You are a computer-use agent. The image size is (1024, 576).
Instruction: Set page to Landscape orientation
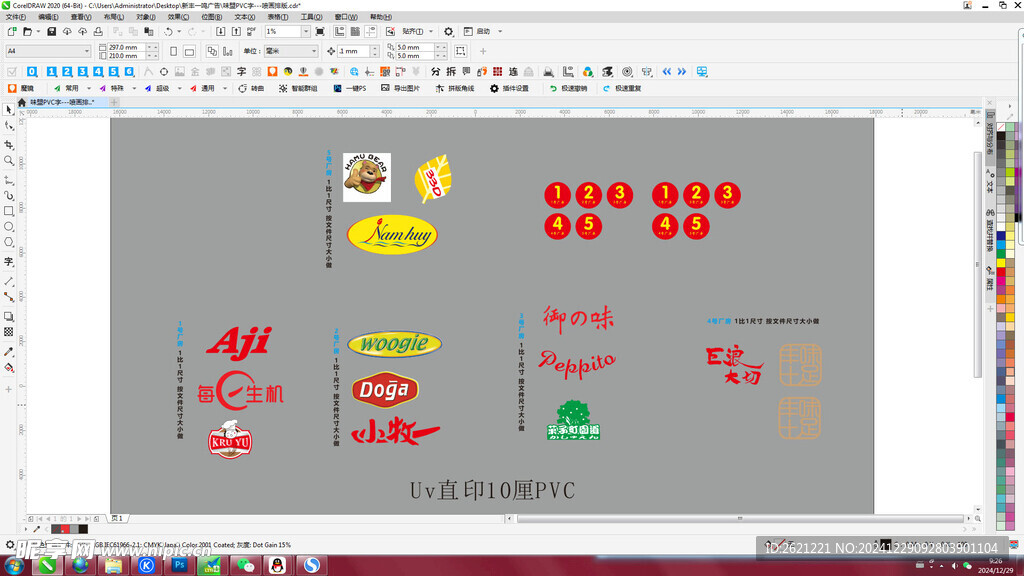click(x=189, y=51)
